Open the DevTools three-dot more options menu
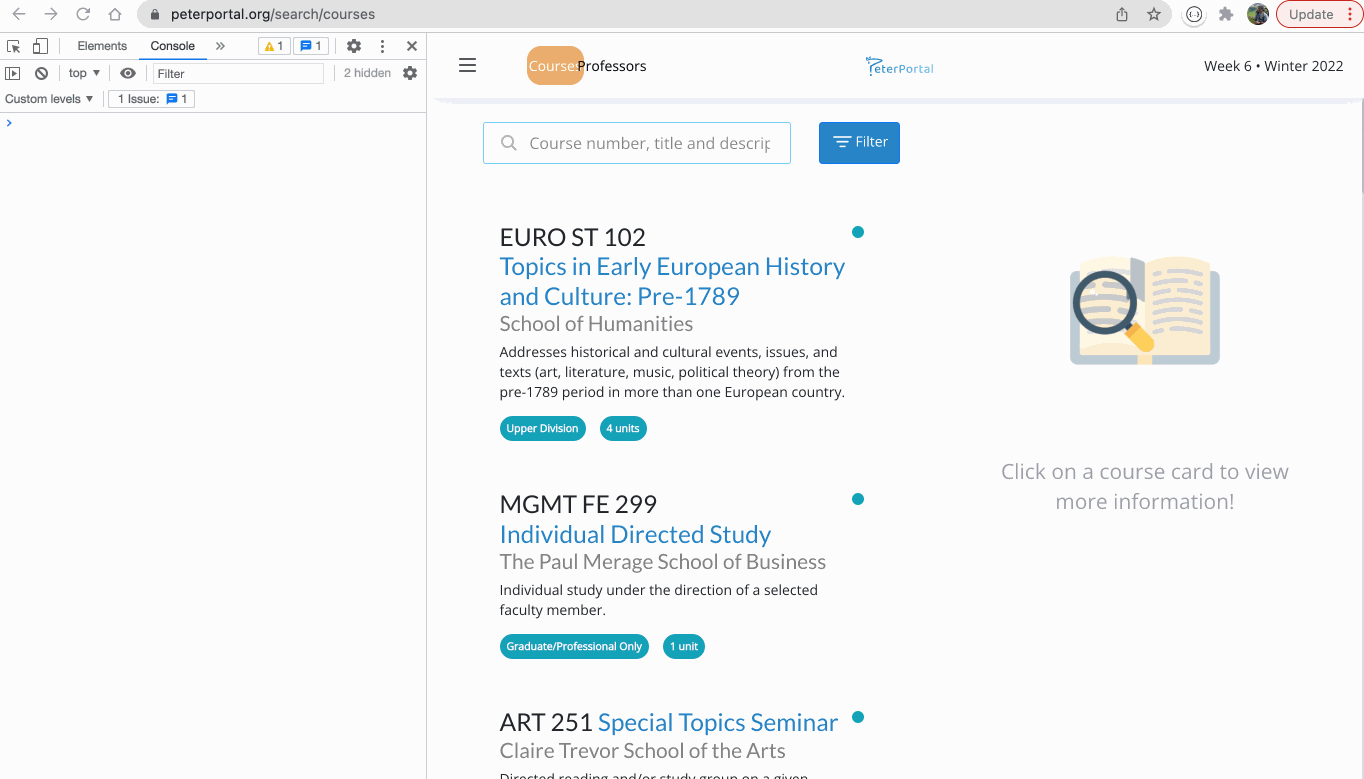The height and width of the screenshot is (779, 1364). coord(382,45)
